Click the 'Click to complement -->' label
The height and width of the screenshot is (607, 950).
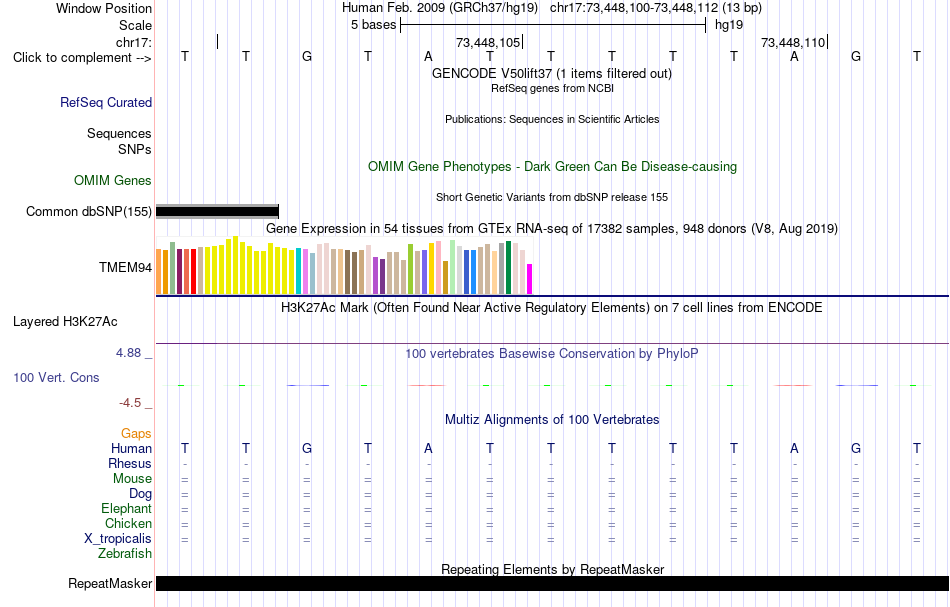click(x=82, y=58)
